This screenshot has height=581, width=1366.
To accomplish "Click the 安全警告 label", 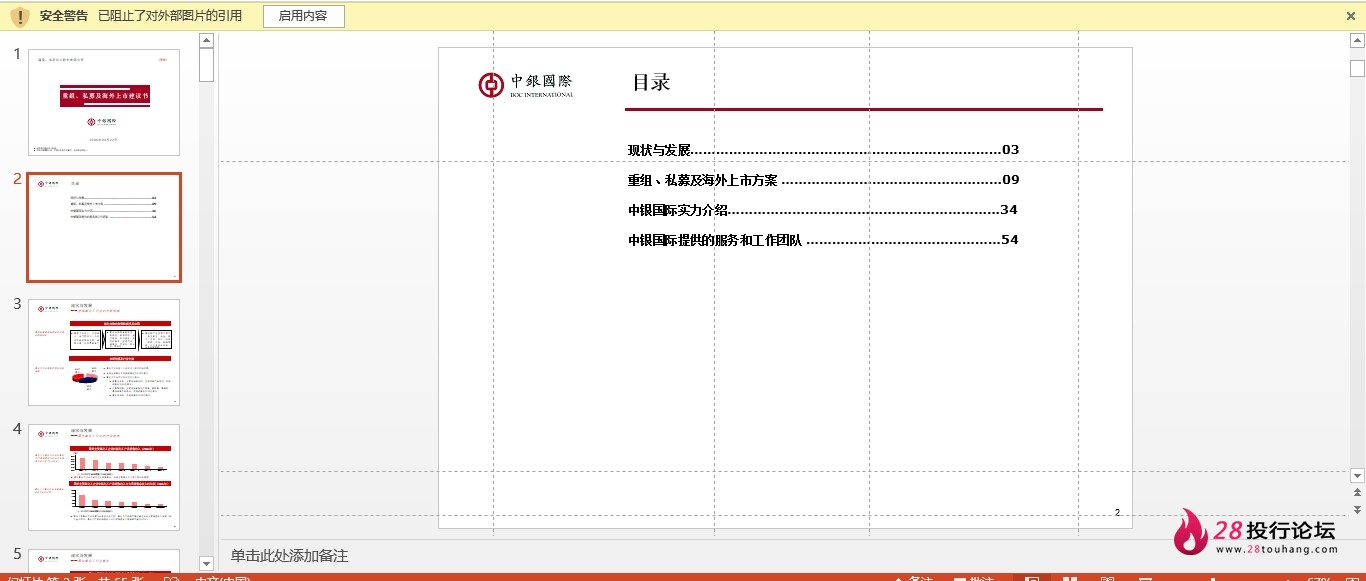I will [x=64, y=16].
